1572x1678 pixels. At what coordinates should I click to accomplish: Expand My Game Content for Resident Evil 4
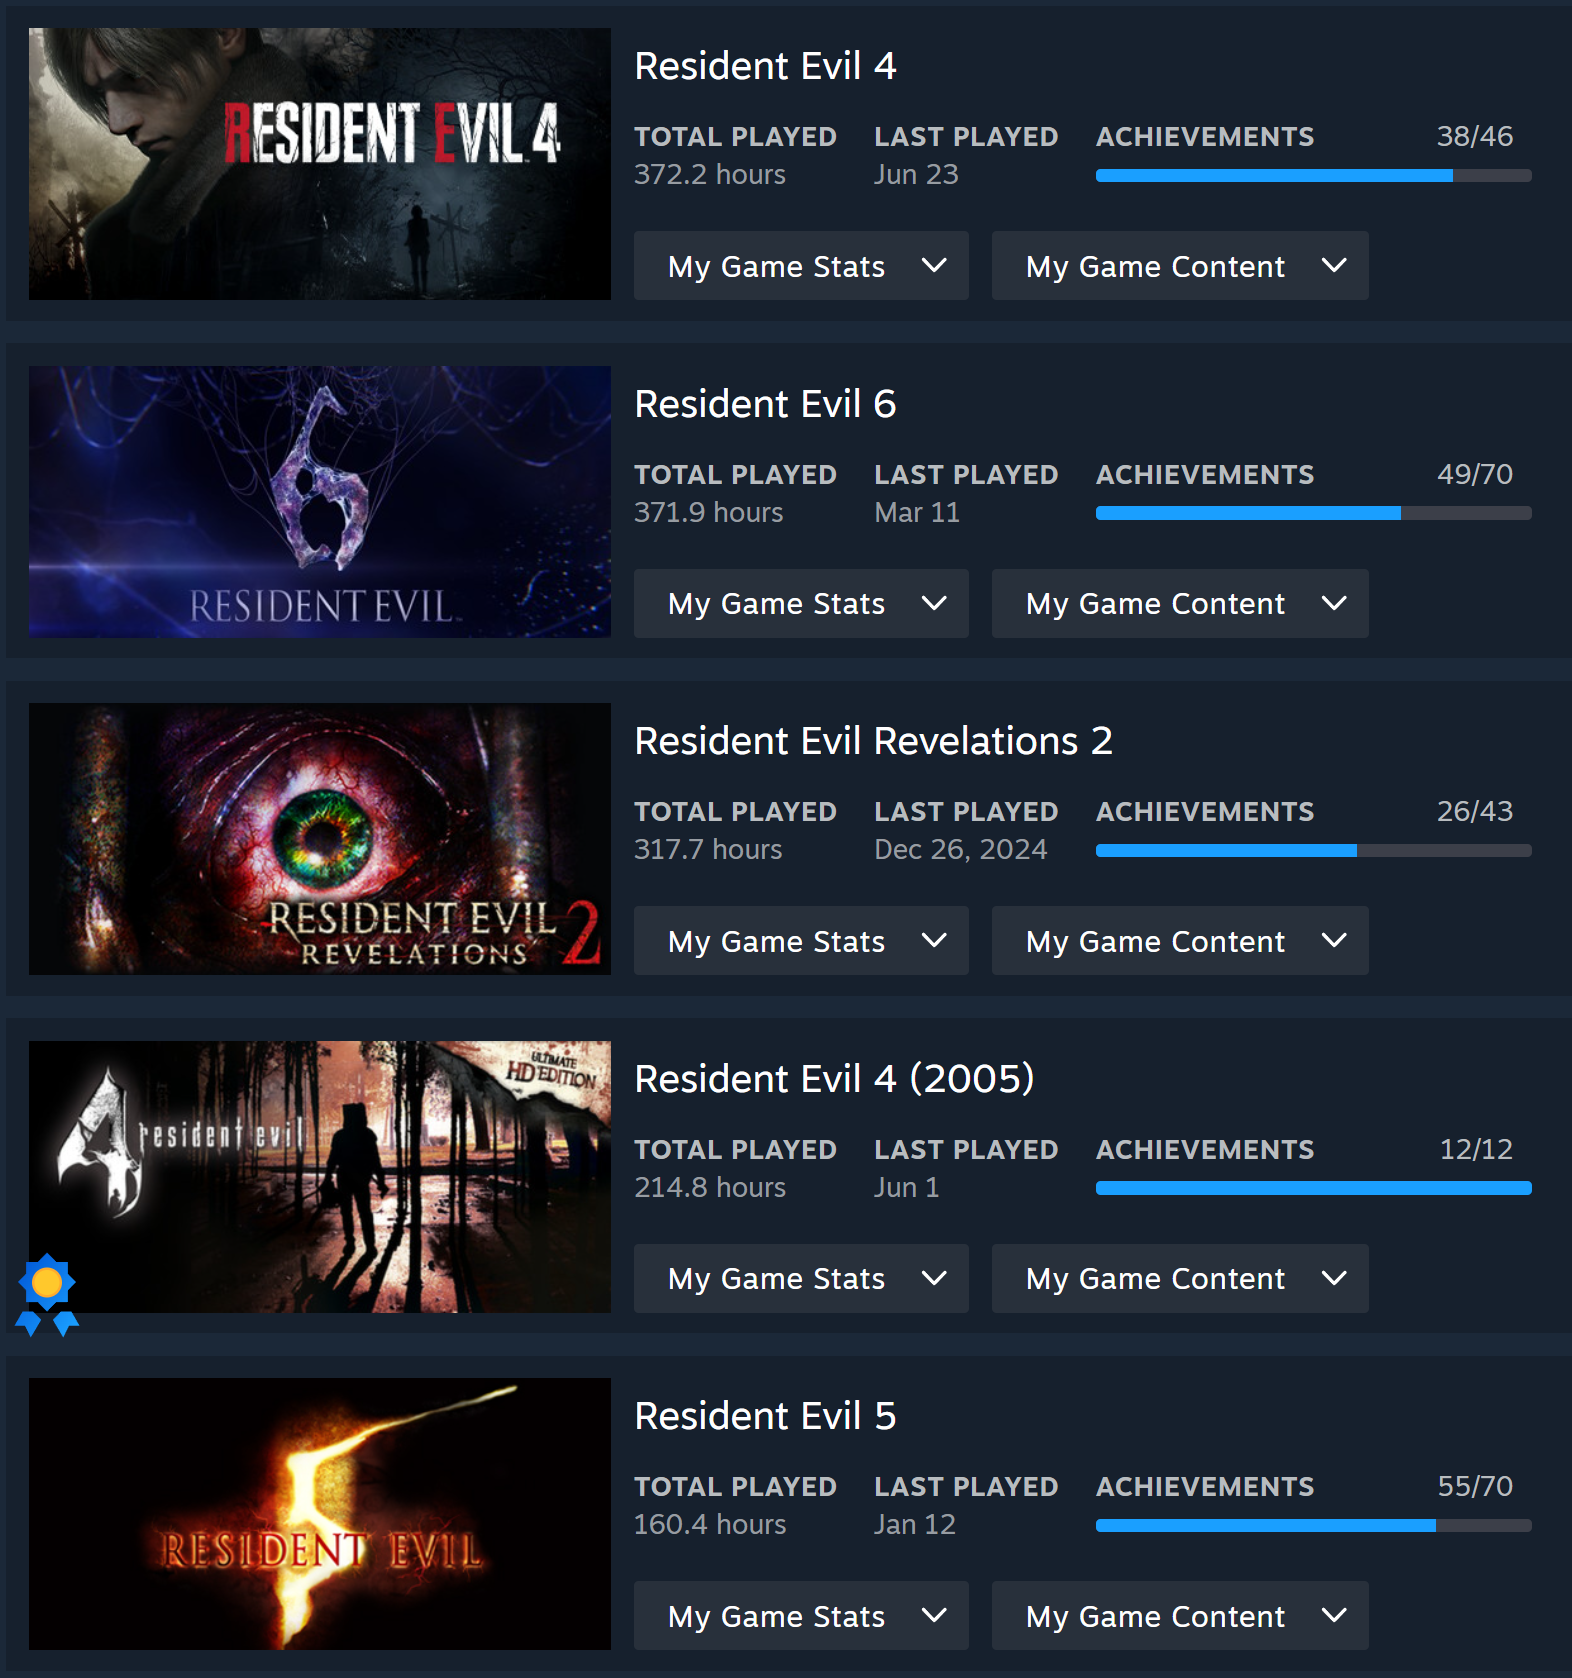1180,266
